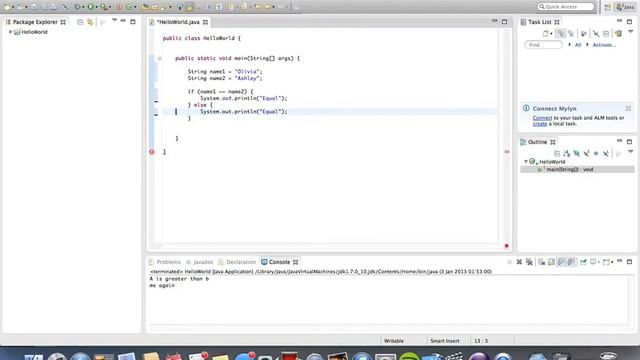Click the Search flashlight toolbar icon

point(164,7)
